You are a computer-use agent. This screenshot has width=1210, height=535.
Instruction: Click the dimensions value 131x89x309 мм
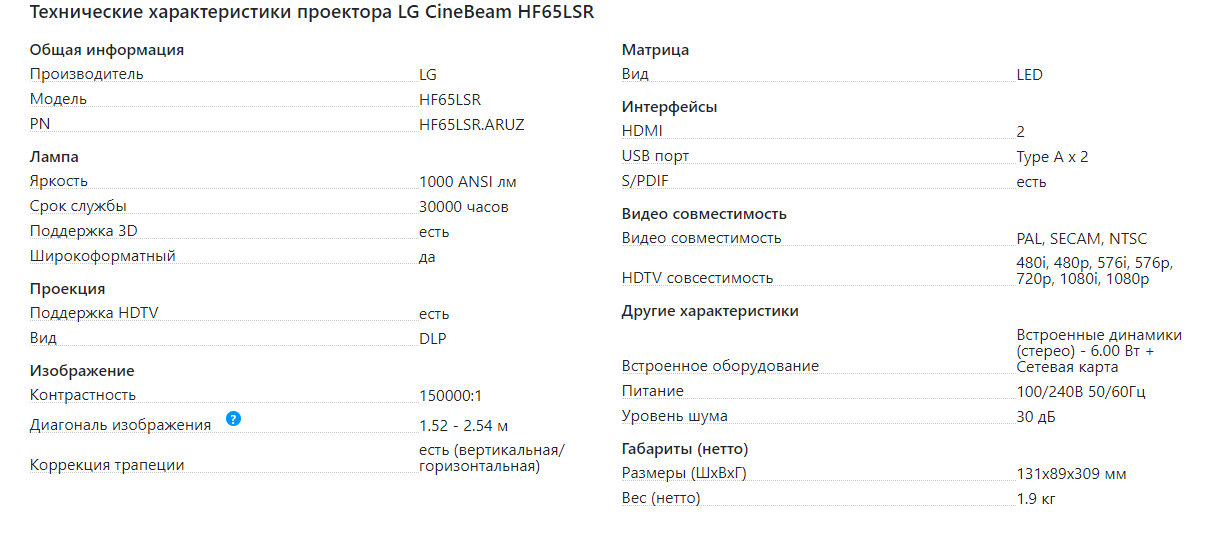click(x=1072, y=474)
